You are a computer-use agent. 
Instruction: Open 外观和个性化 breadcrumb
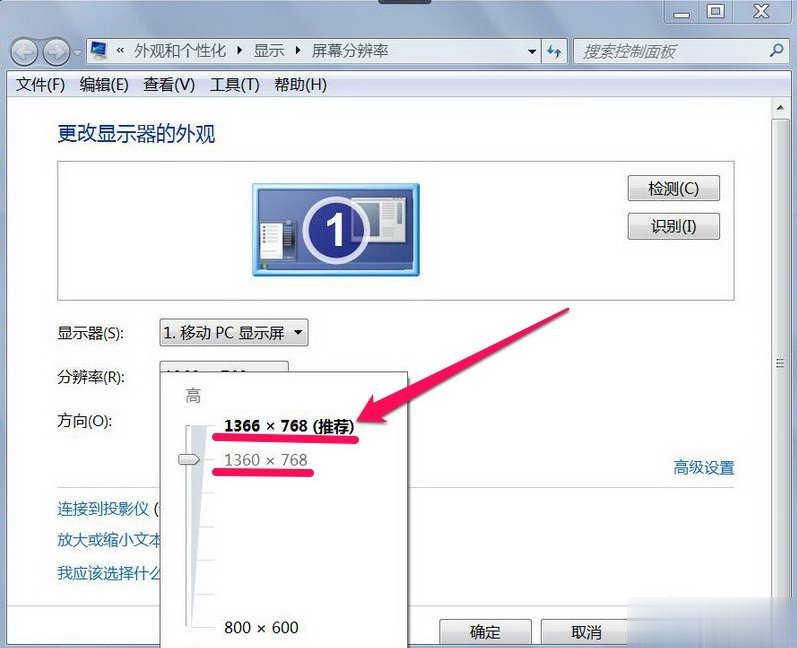pyautogui.click(x=180, y=50)
